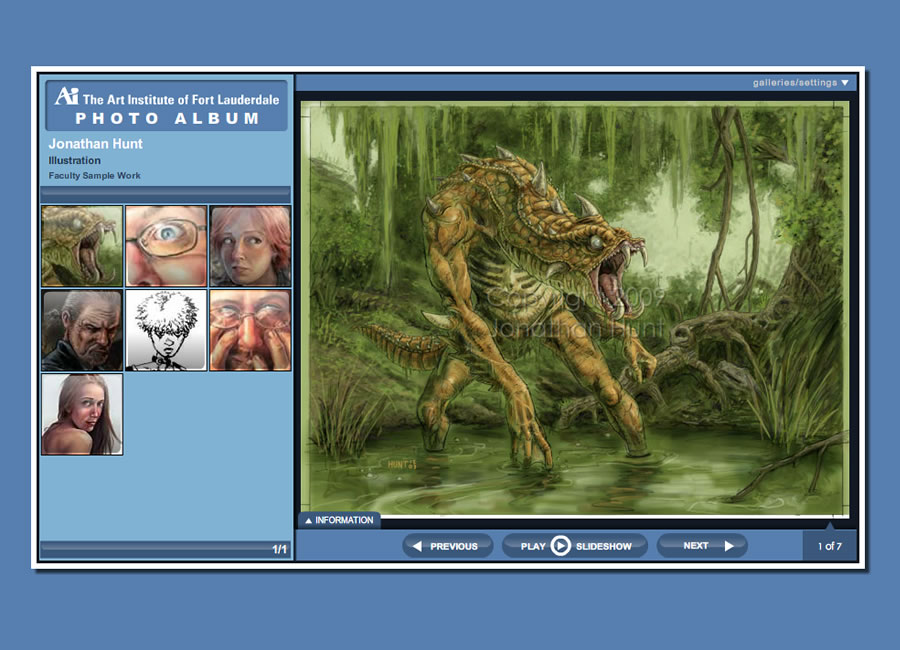The width and height of the screenshot is (900, 650).
Task: Start the Play Slideshow button
Action: tap(575, 546)
